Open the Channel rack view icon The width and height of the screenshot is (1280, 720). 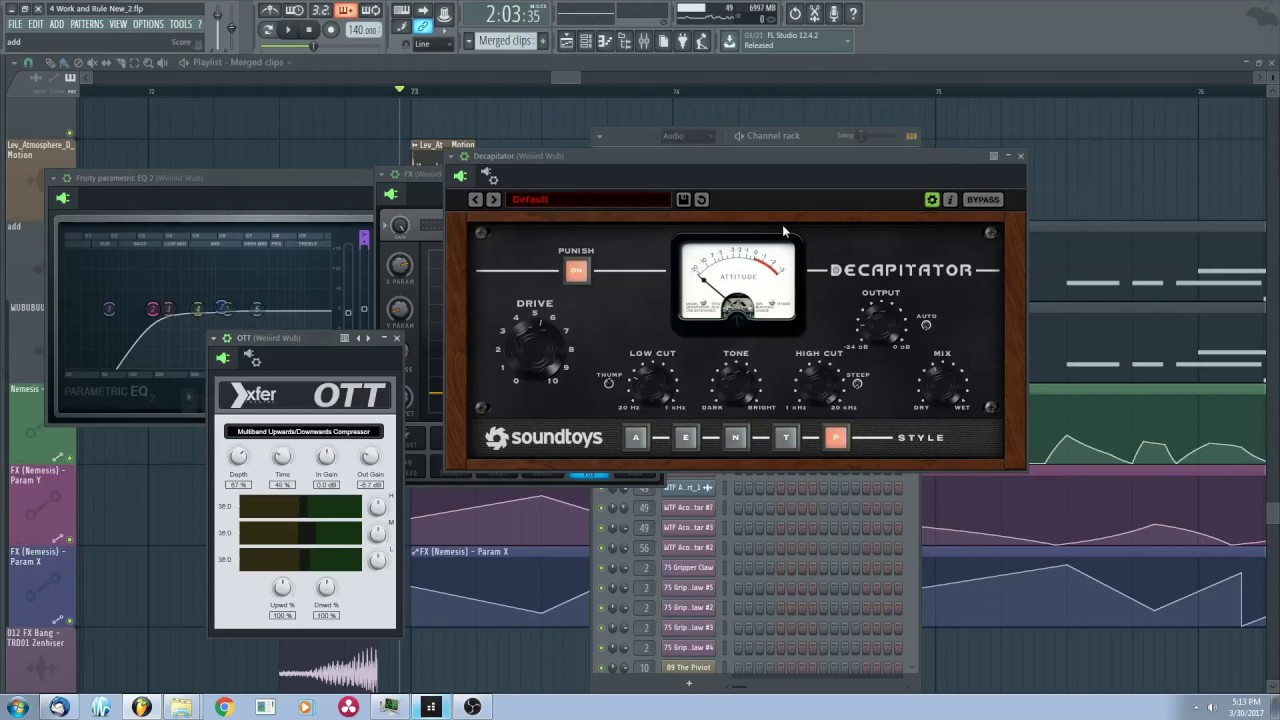click(585, 41)
